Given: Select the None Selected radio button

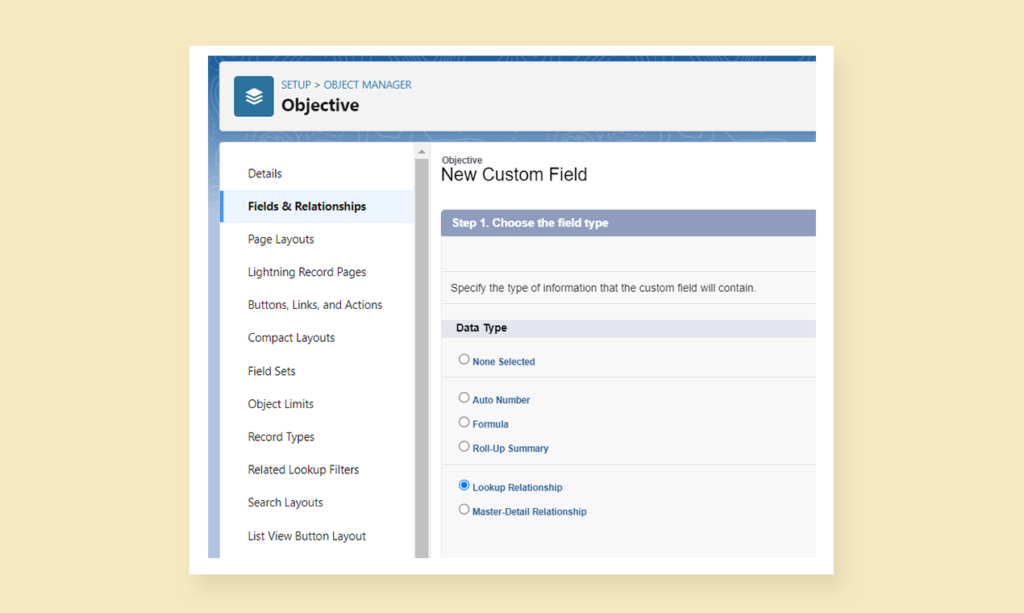Looking at the screenshot, I should tap(464, 358).
